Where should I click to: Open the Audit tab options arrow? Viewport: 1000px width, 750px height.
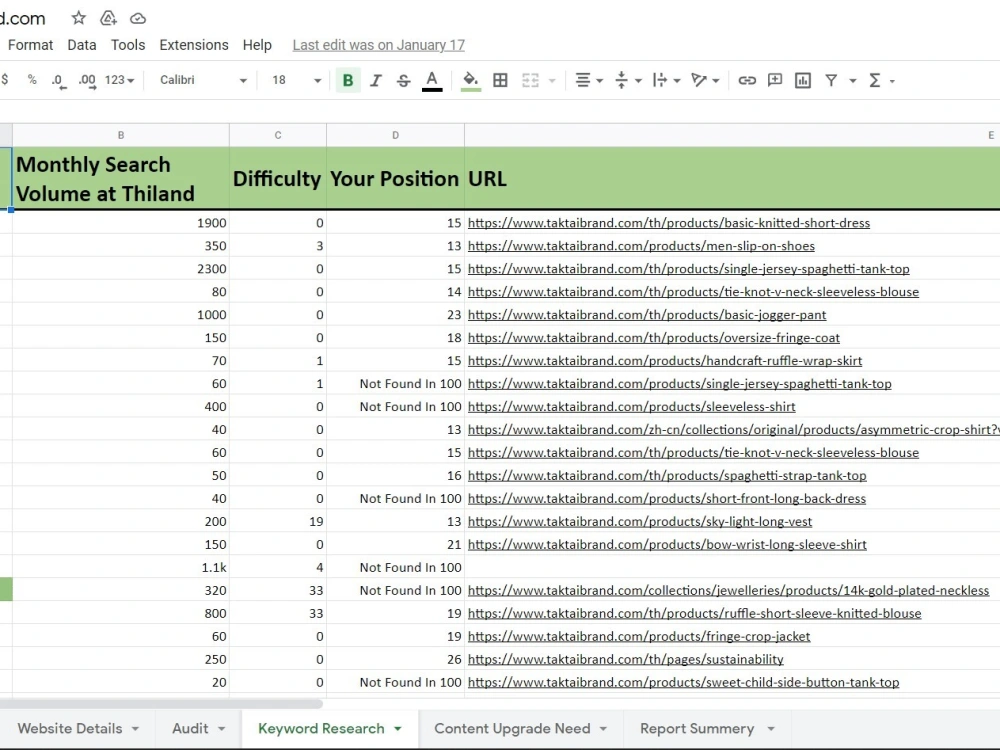[x=221, y=729]
